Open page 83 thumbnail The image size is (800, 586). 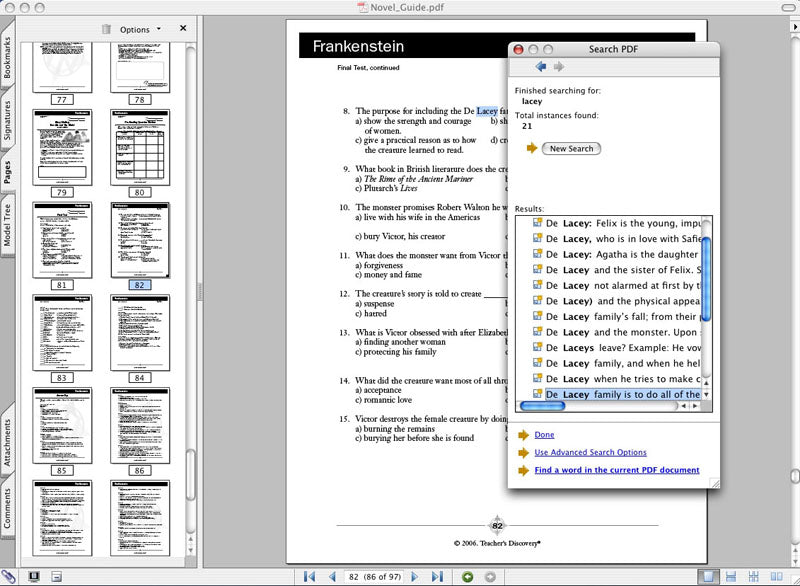coord(62,330)
